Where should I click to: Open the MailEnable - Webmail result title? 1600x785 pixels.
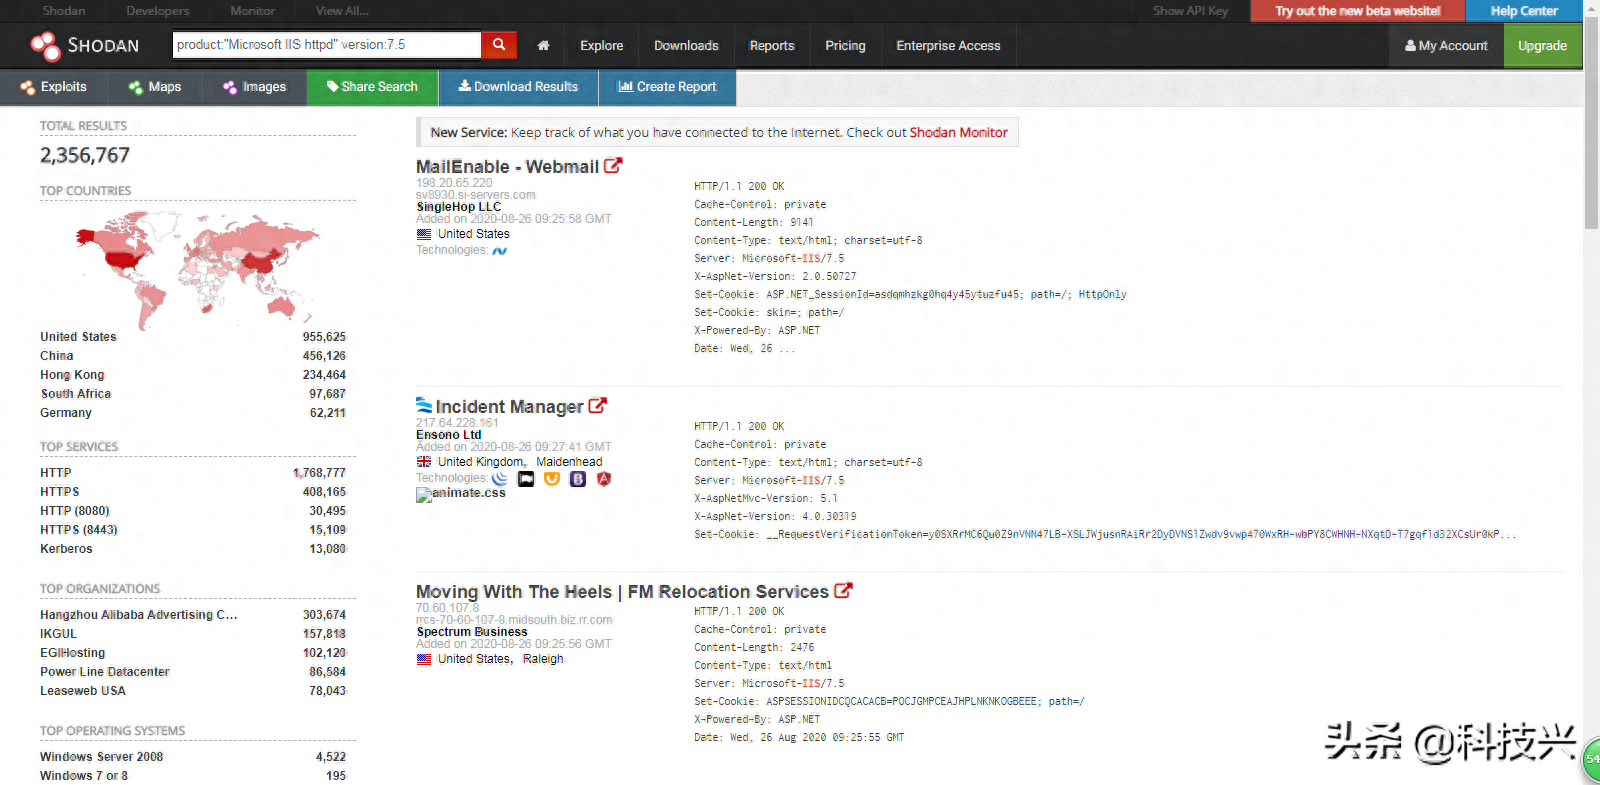(507, 167)
